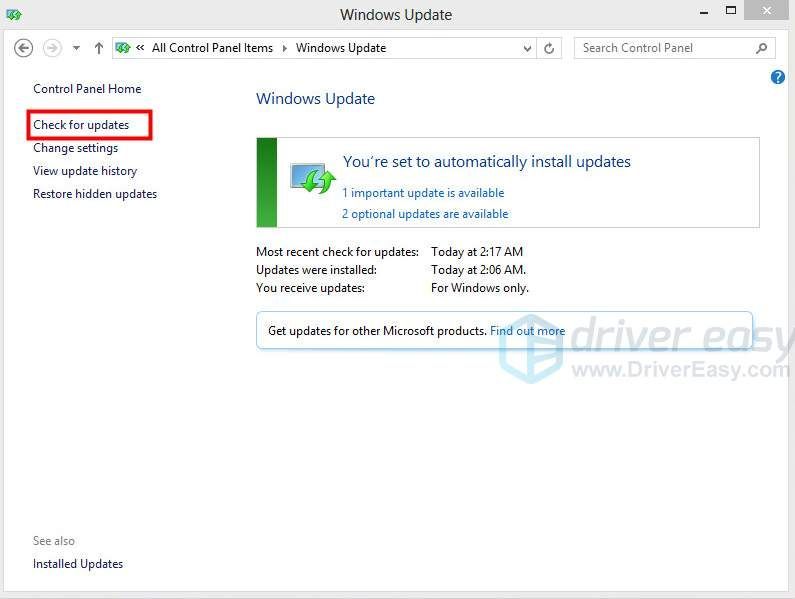The width and height of the screenshot is (795, 599).
Task: Click Find out more link
Action: [527, 331]
